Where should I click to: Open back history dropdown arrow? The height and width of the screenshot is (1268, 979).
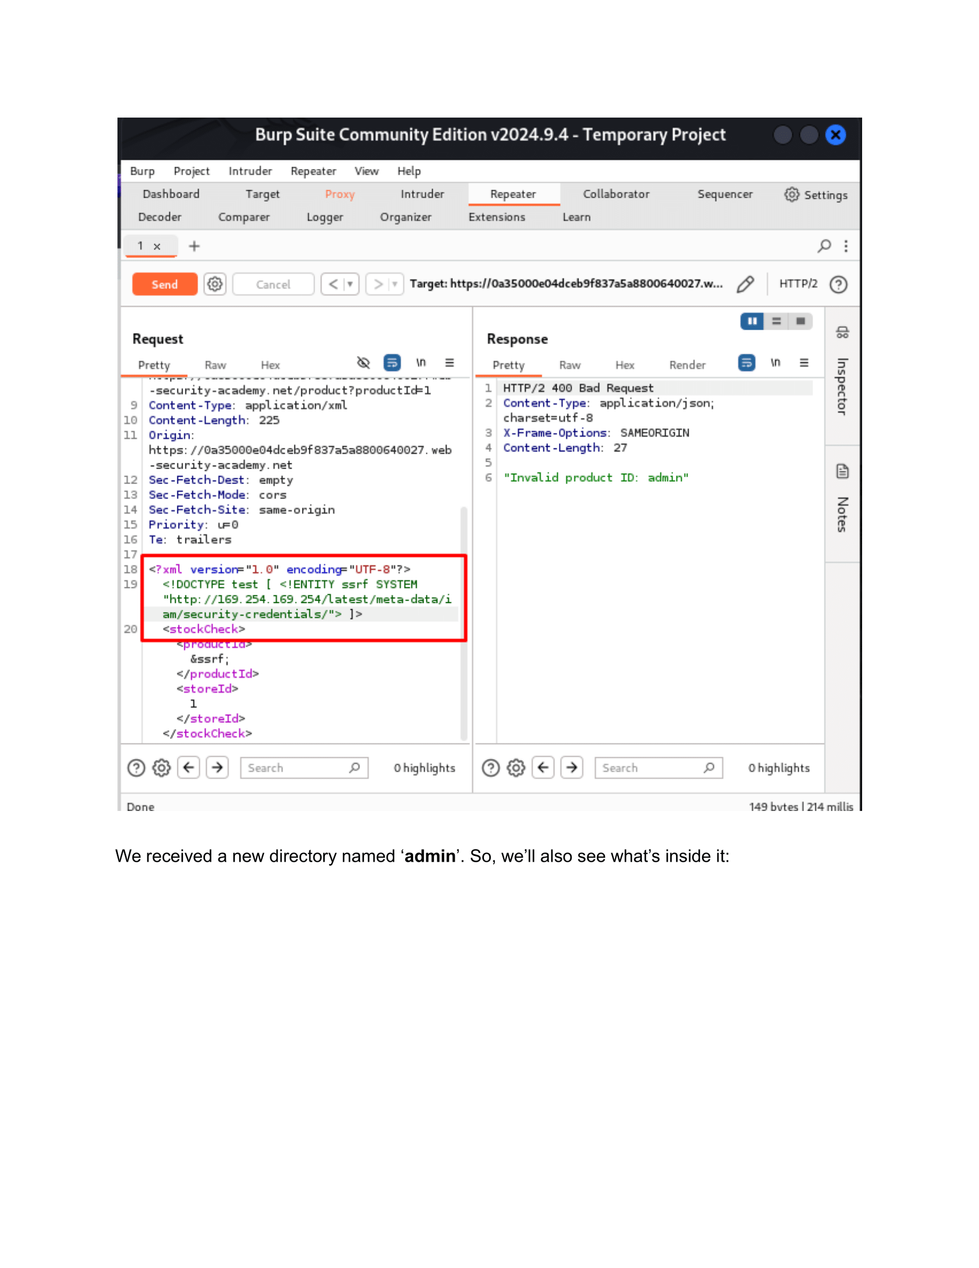pos(350,284)
